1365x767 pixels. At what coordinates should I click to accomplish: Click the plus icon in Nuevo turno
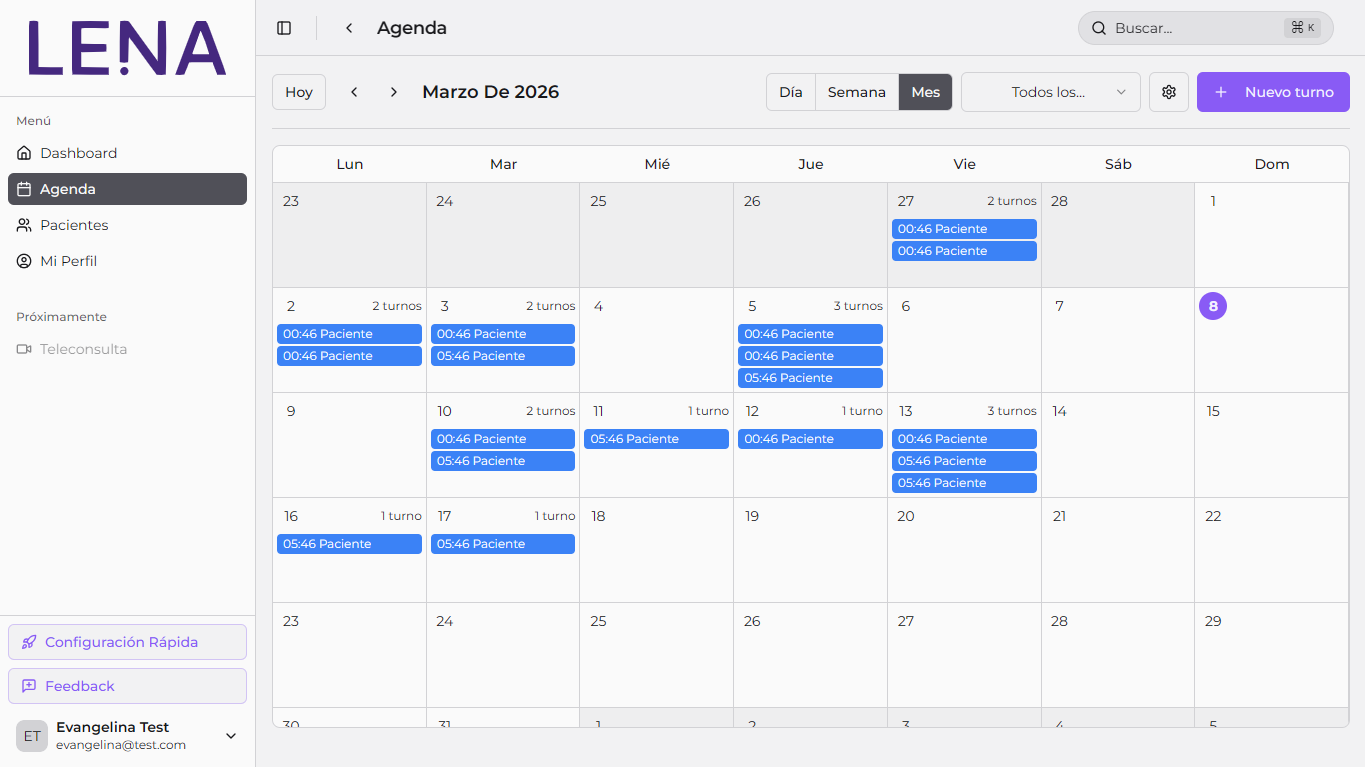click(x=1221, y=92)
